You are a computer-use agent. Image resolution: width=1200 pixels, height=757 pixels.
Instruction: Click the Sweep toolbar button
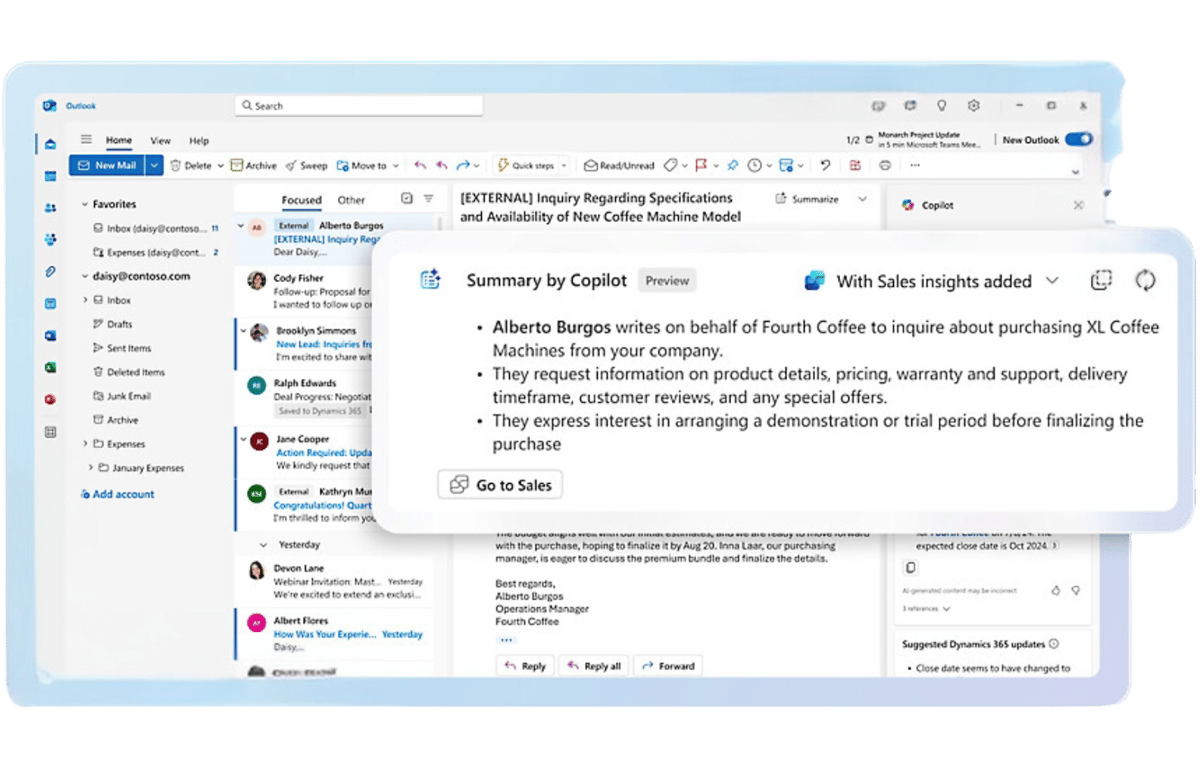click(306, 166)
